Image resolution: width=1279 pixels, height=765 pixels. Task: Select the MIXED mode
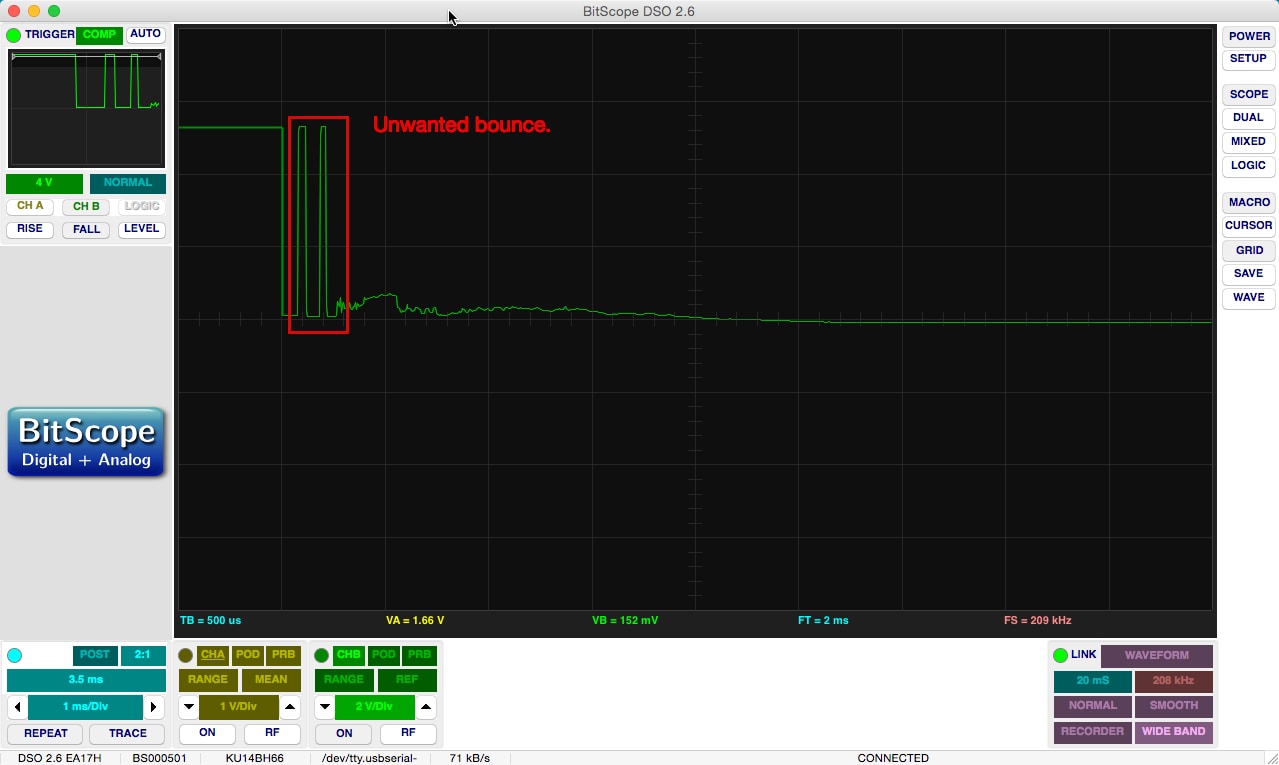coord(1248,142)
